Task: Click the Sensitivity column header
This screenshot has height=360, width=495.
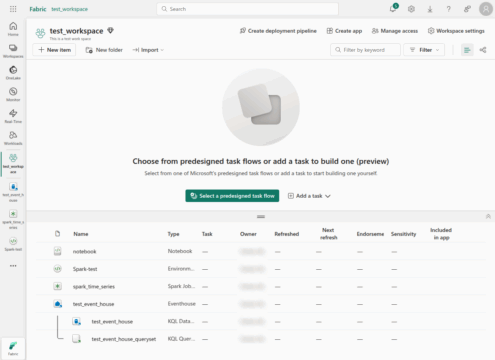Action: point(403,234)
